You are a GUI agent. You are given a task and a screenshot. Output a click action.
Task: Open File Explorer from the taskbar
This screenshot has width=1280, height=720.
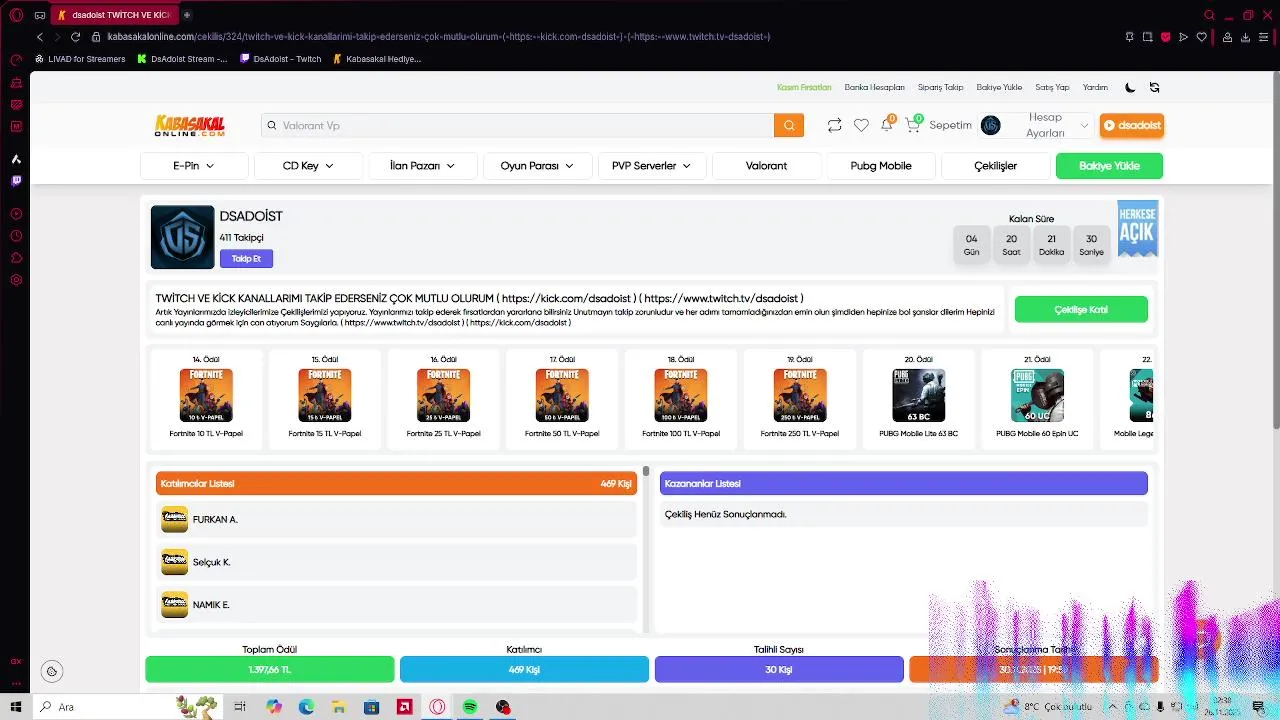(x=339, y=707)
